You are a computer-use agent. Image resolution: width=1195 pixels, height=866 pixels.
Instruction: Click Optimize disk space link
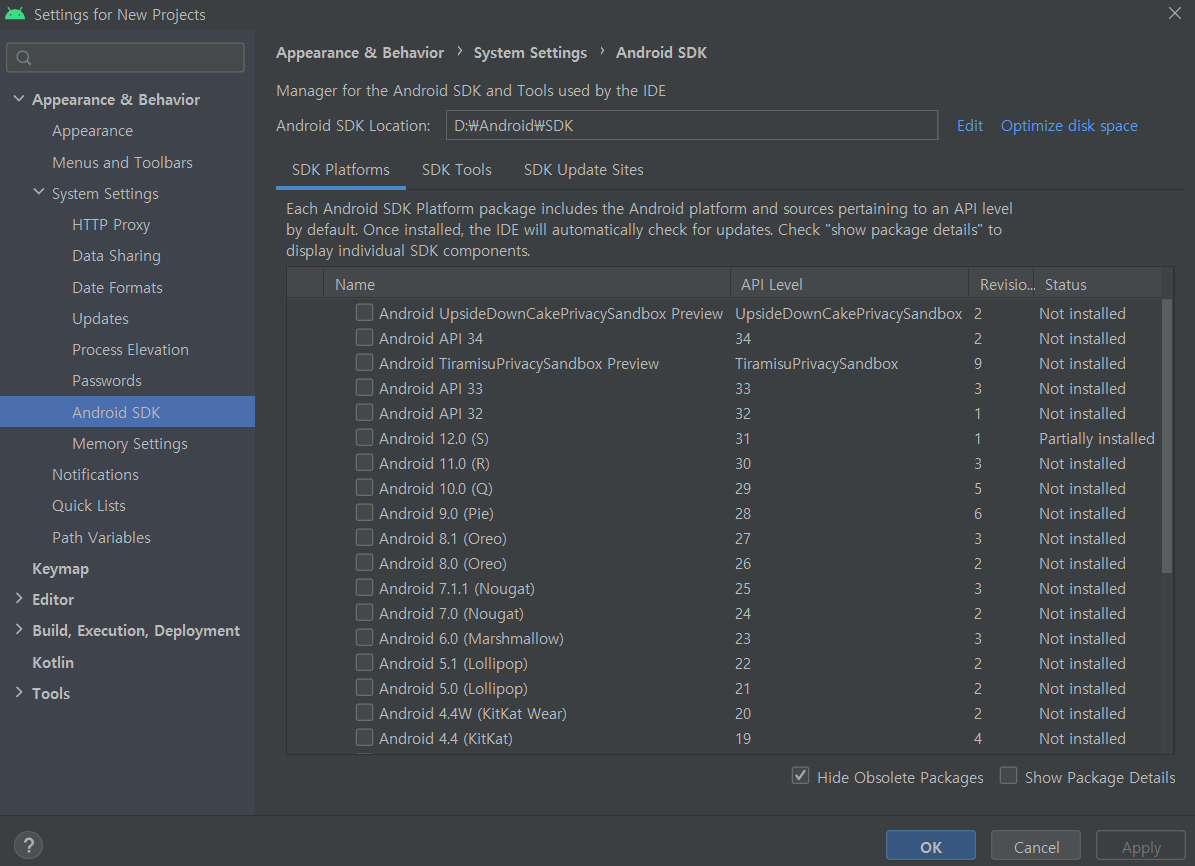click(1068, 126)
